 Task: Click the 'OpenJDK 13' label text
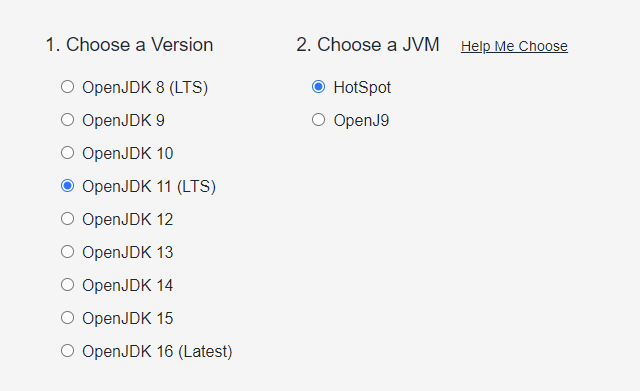[x=128, y=253]
